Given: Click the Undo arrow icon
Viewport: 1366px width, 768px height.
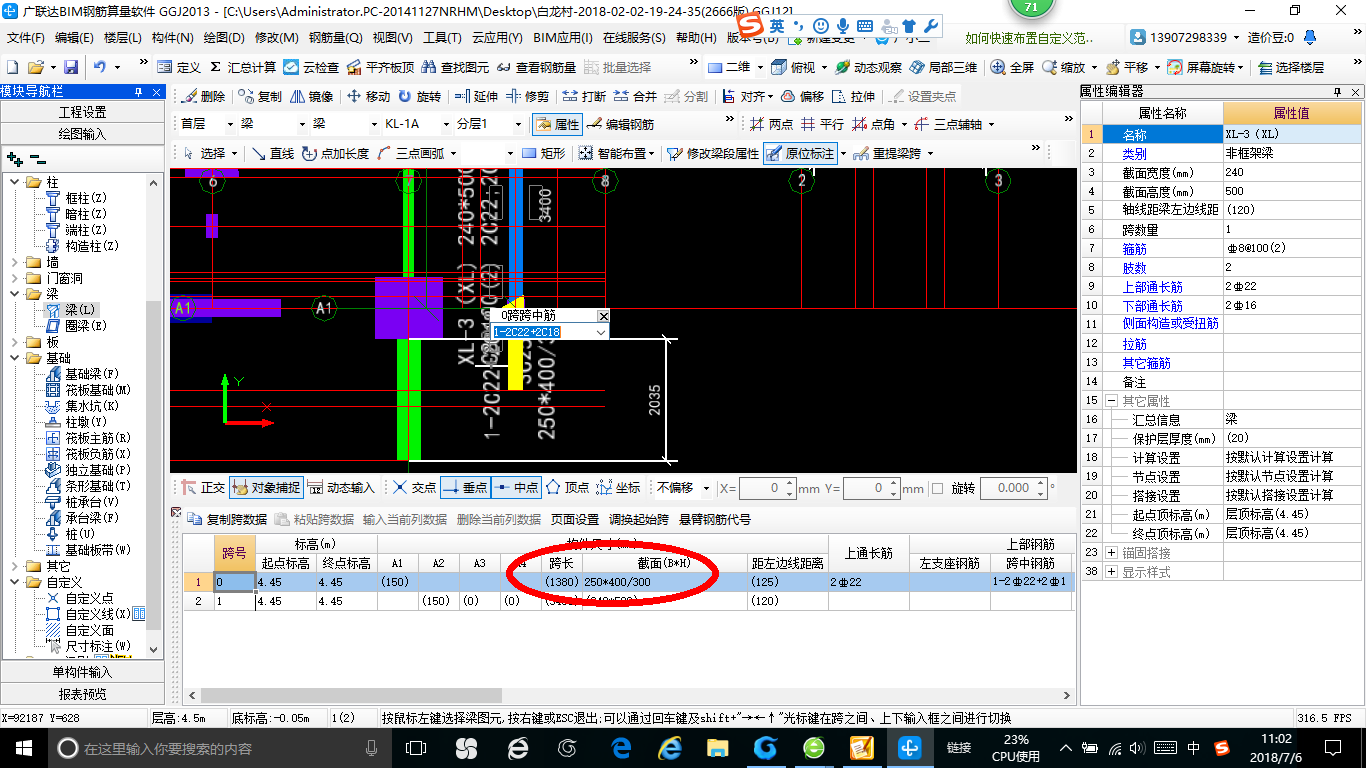Looking at the screenshot, I should pos(100,67).
